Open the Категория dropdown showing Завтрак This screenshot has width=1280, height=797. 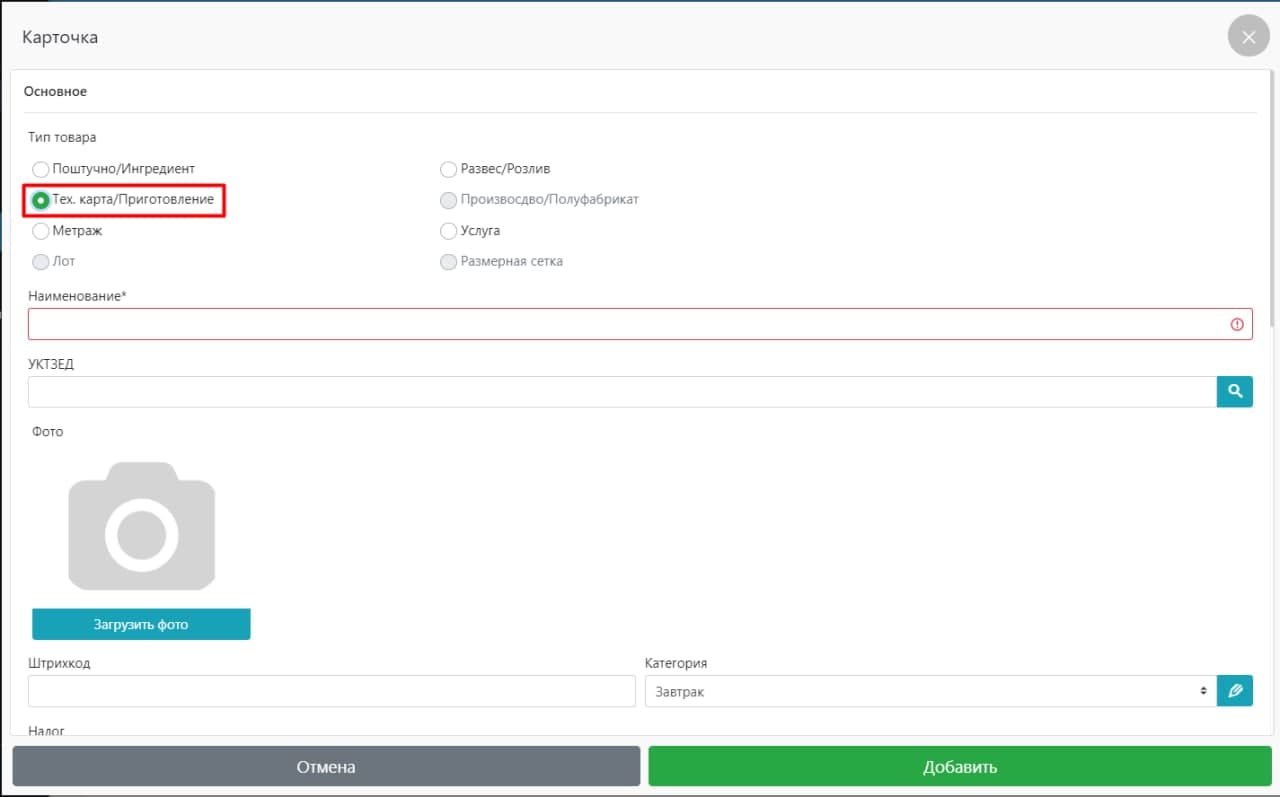click(x=929, y=691)
